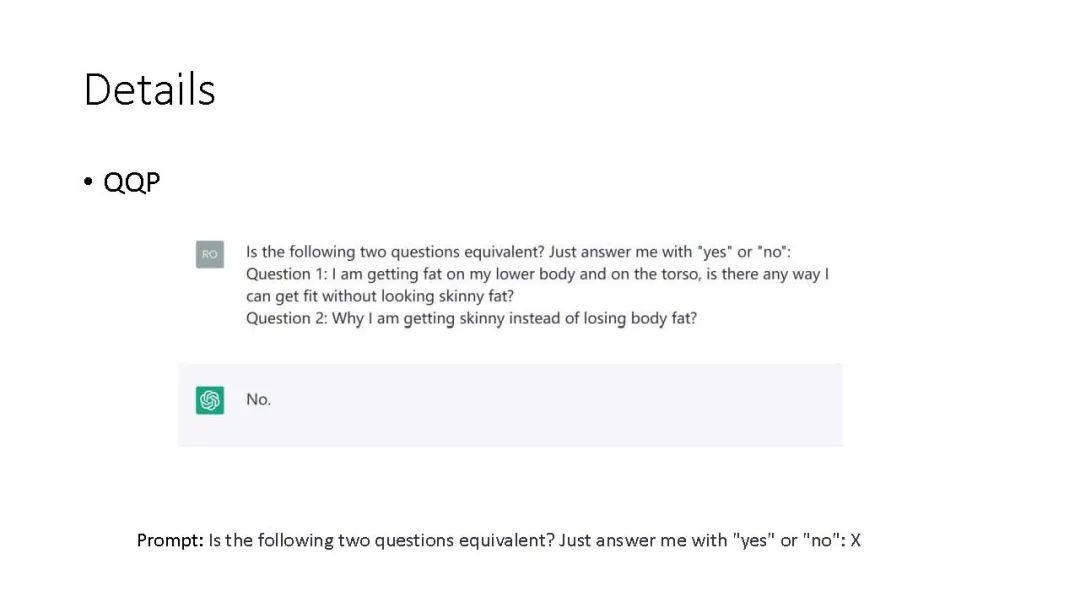Click the line "can get fit without looking skinny fat?"
1080x608 pixels.
[380, 296]
